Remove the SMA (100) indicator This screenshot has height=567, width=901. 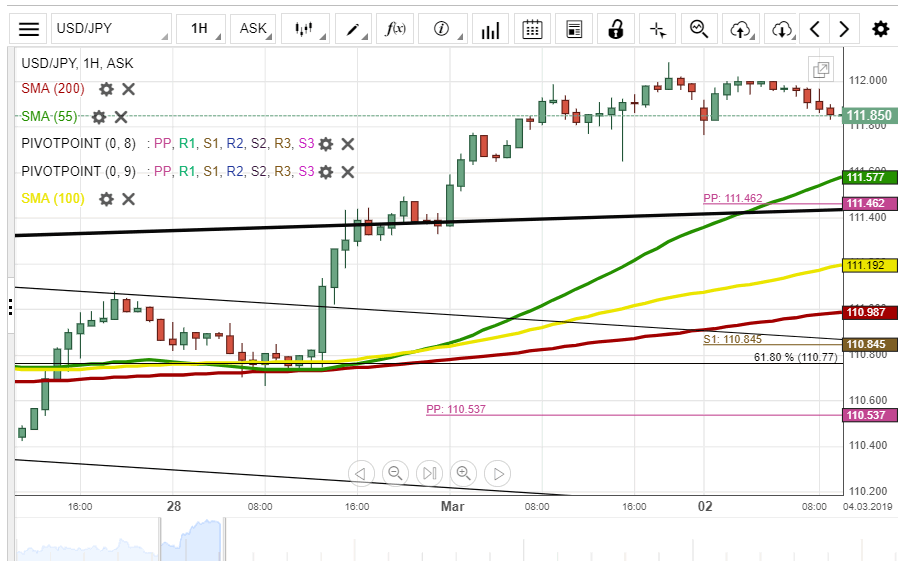pyautogui.click(x=129, y=199)
